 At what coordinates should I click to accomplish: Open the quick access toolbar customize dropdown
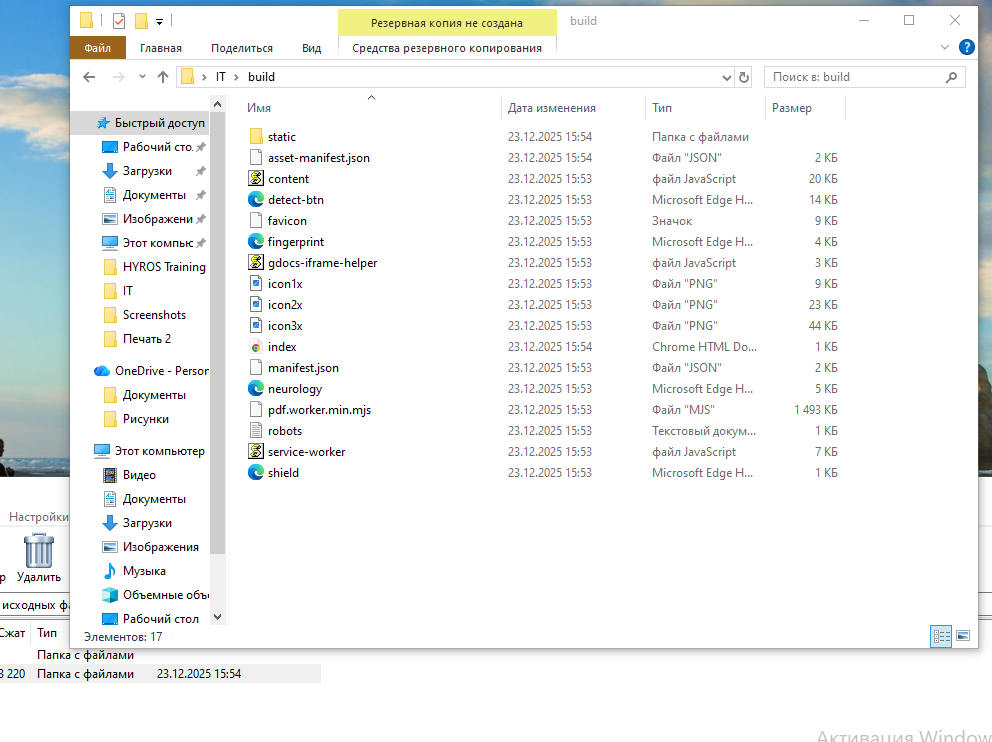[159, 22]
